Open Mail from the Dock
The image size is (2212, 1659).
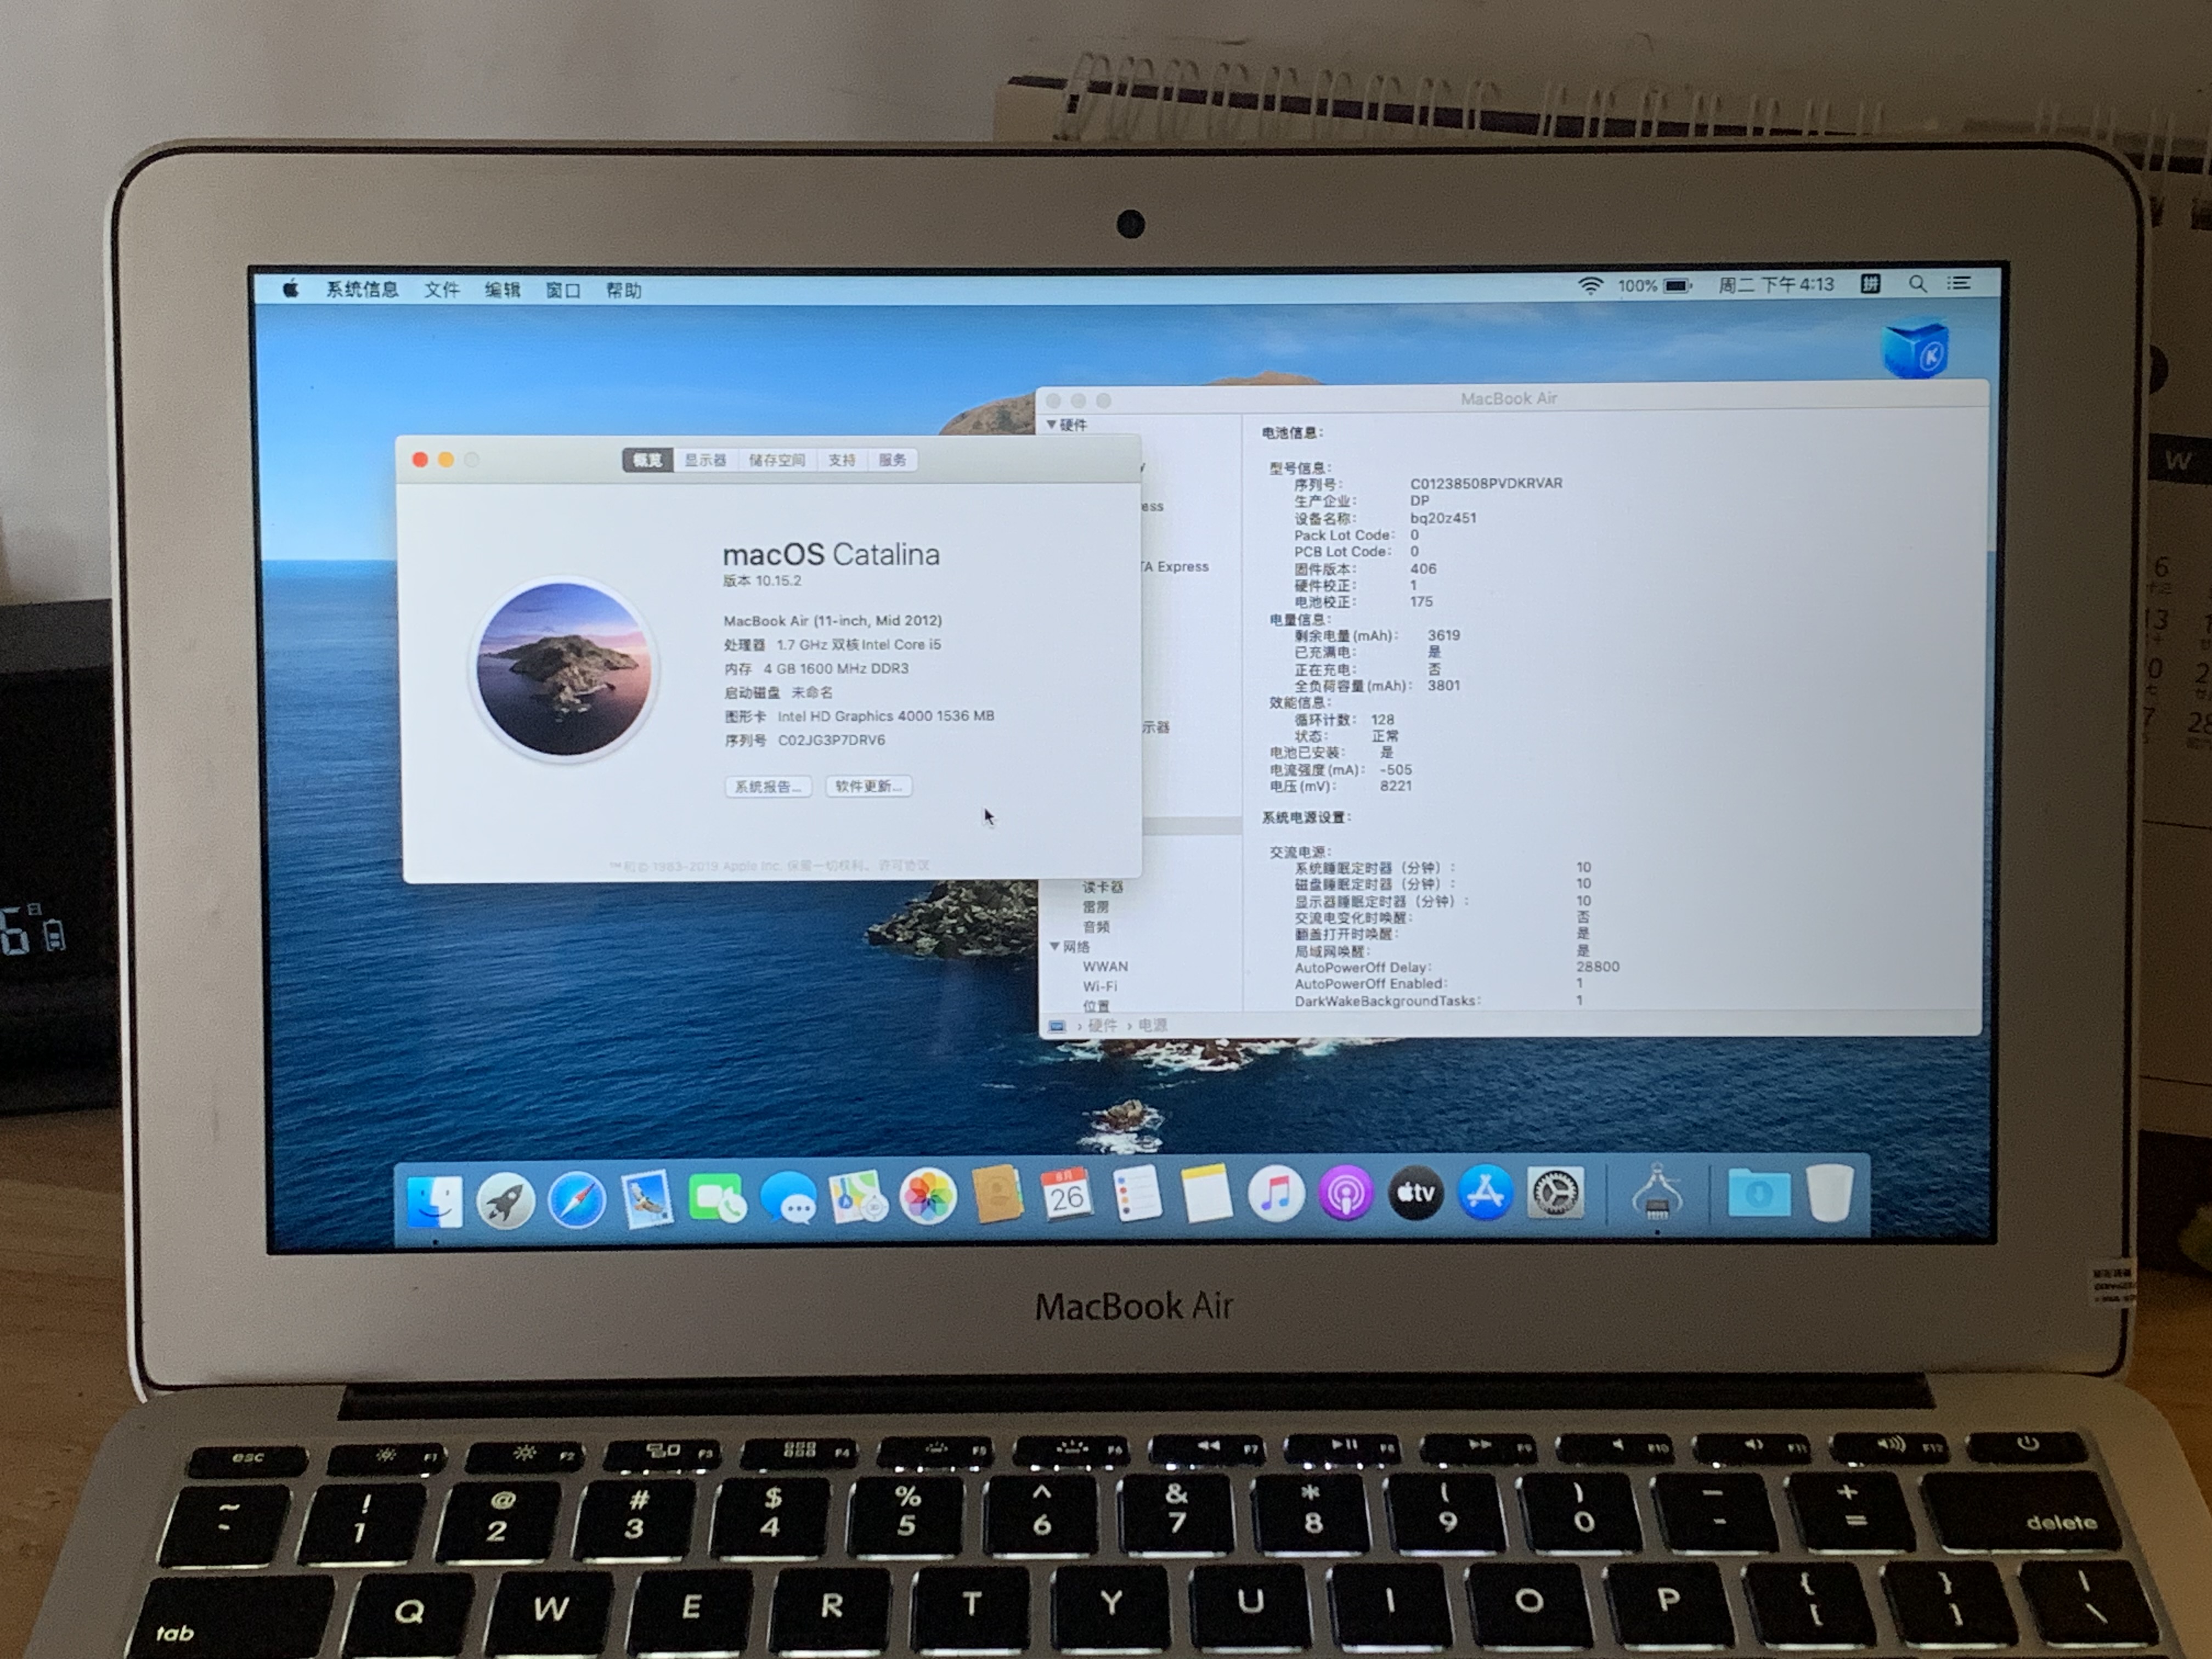646,1199
